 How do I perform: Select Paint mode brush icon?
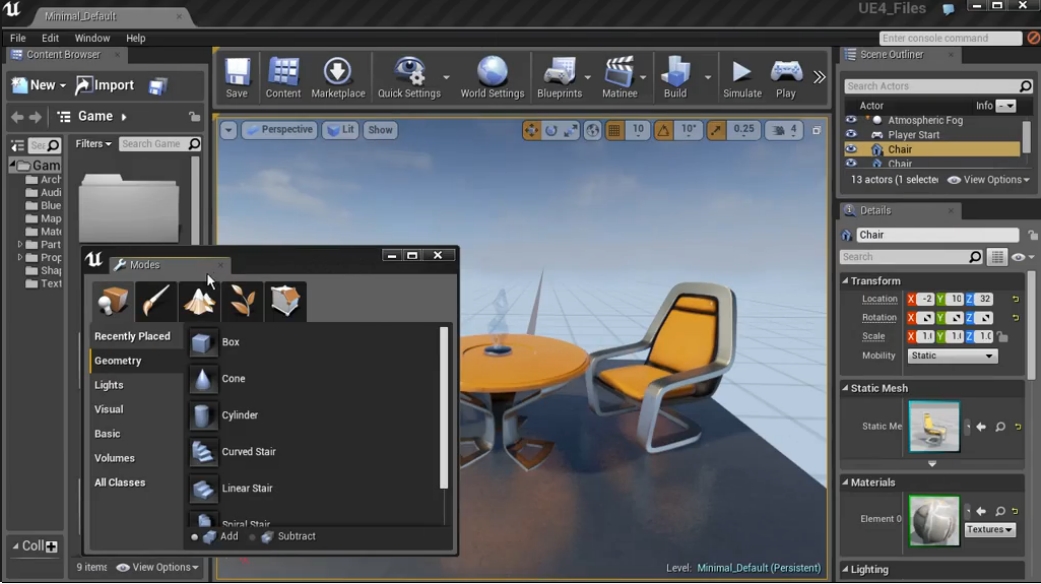[155, 301]
